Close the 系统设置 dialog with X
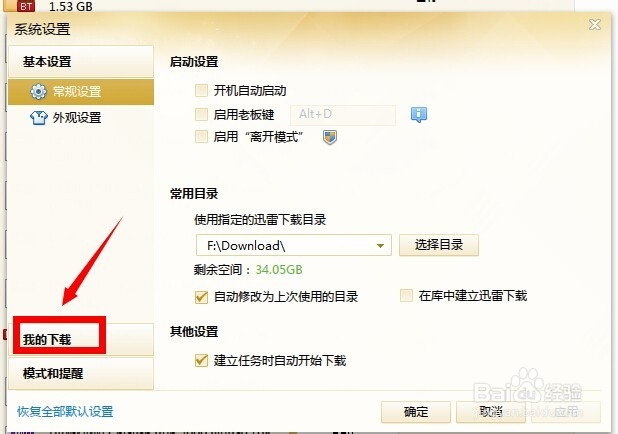 click(x=595, y=24)
